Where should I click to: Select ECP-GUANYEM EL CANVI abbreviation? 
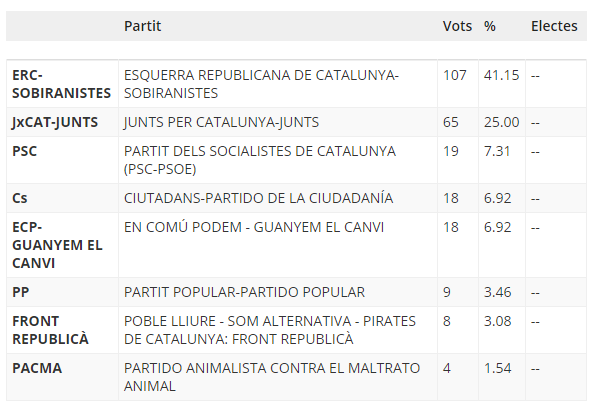click(x=57, y=245)
